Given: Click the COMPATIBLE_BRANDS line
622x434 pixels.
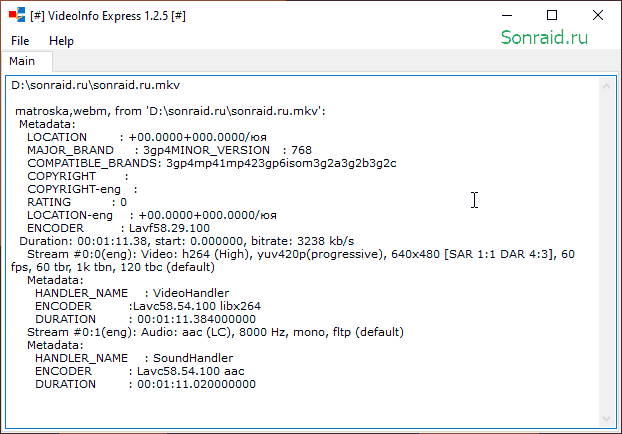Looking at the screenshot, I should click(x=212, y=163).
